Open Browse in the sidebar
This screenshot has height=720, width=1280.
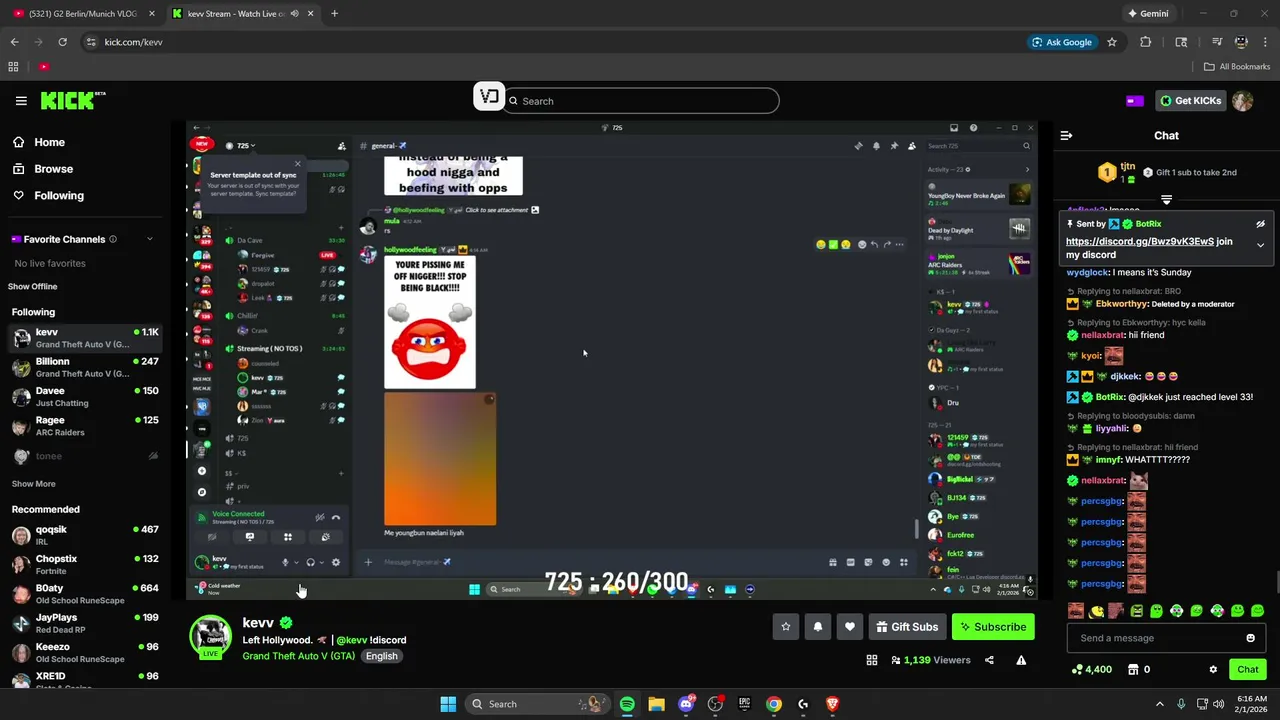(43, 169)
